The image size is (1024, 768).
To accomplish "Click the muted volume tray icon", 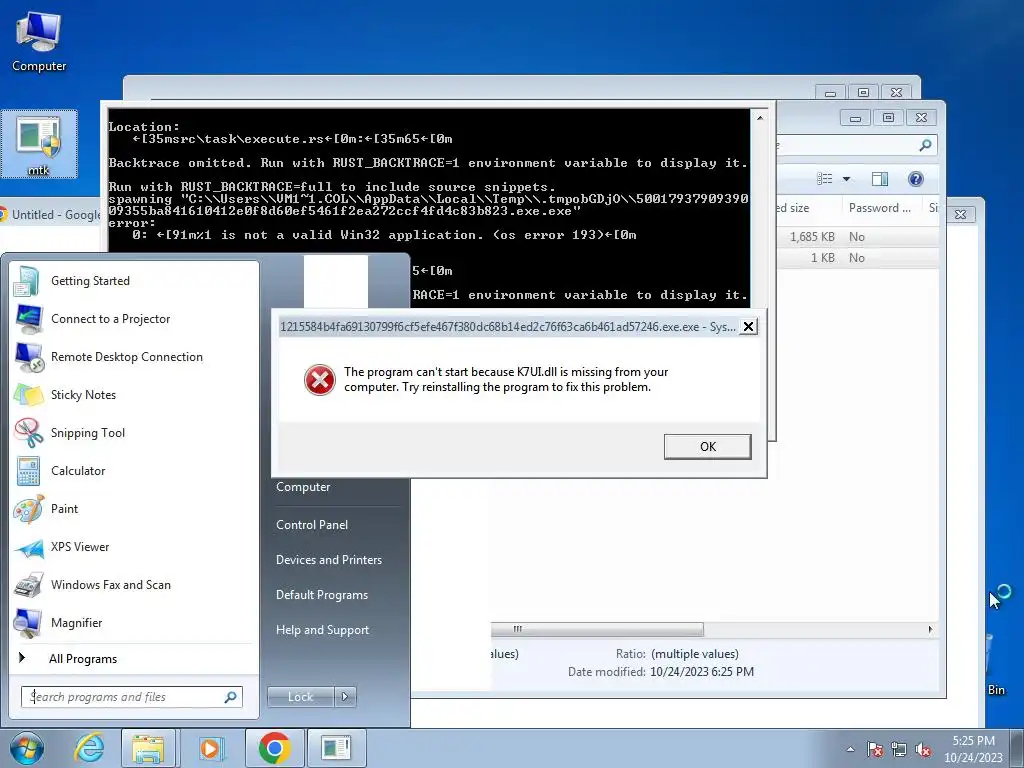I will pos(923,749).
